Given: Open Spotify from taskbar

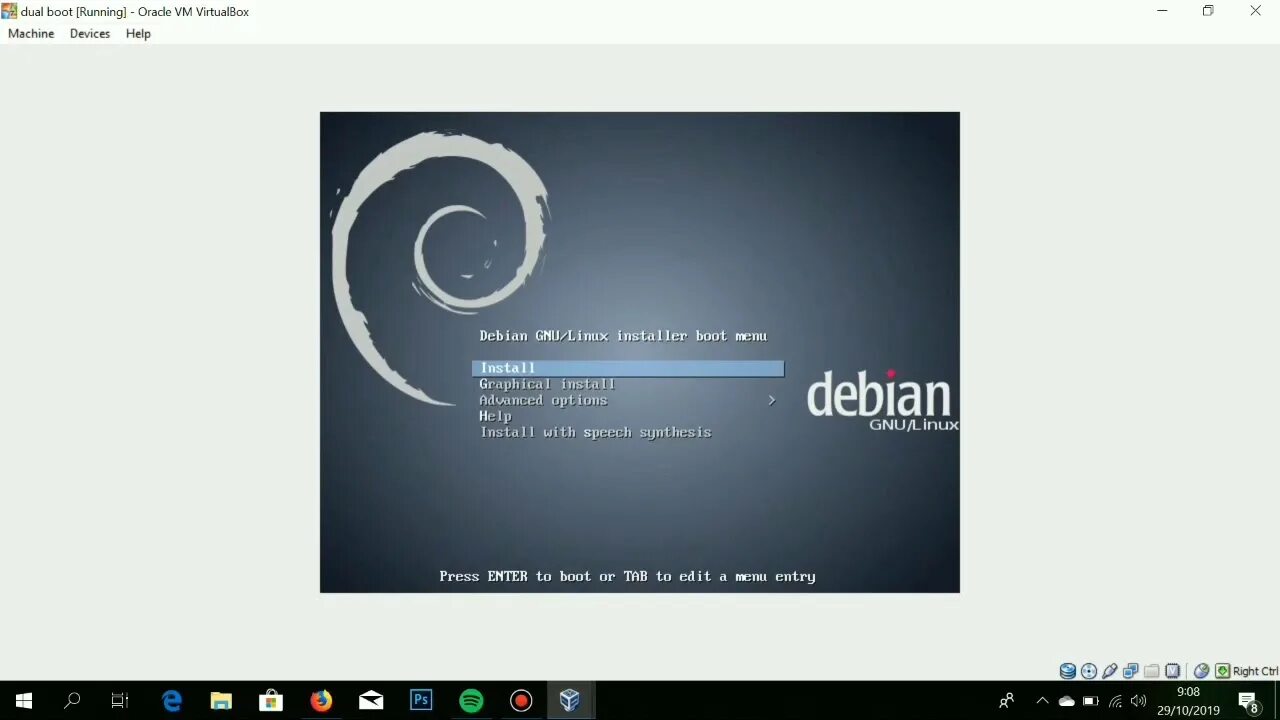Looking at the screenshot, I should 471,700.
